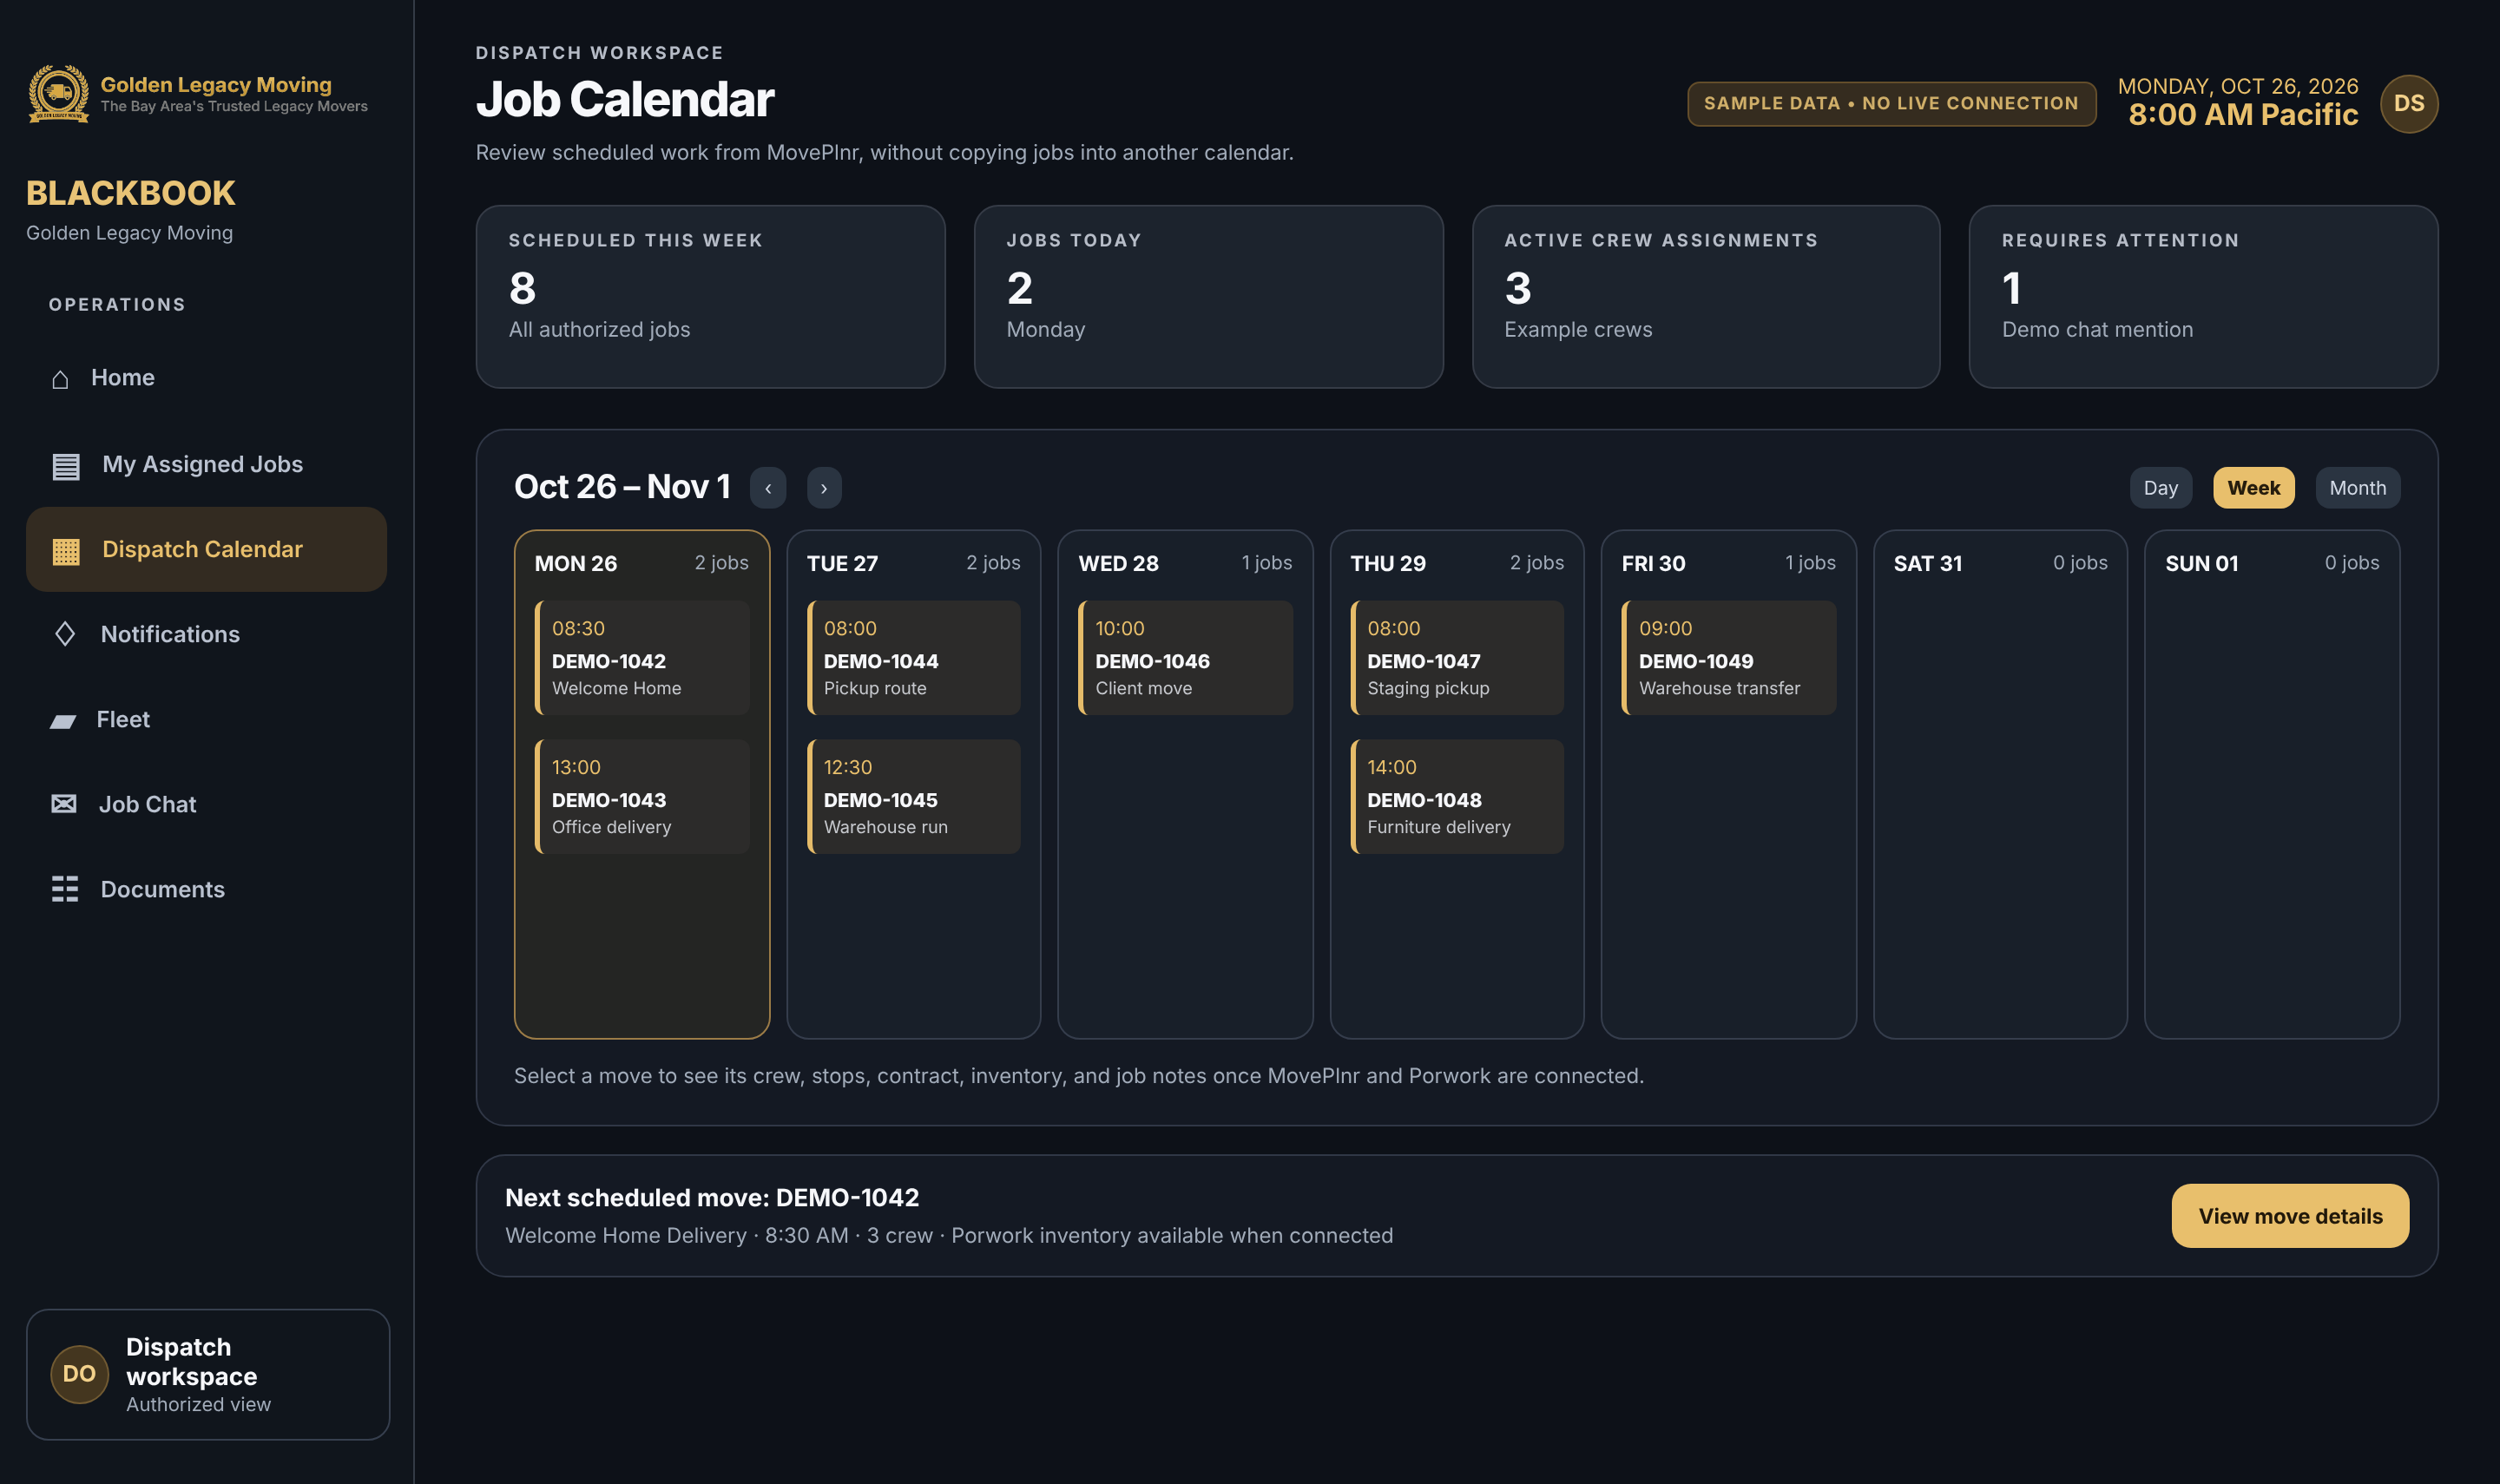Screen dimensions: 2500x1484
Task: Click the Fleet icon in sidebar
Action: point(63,721)
